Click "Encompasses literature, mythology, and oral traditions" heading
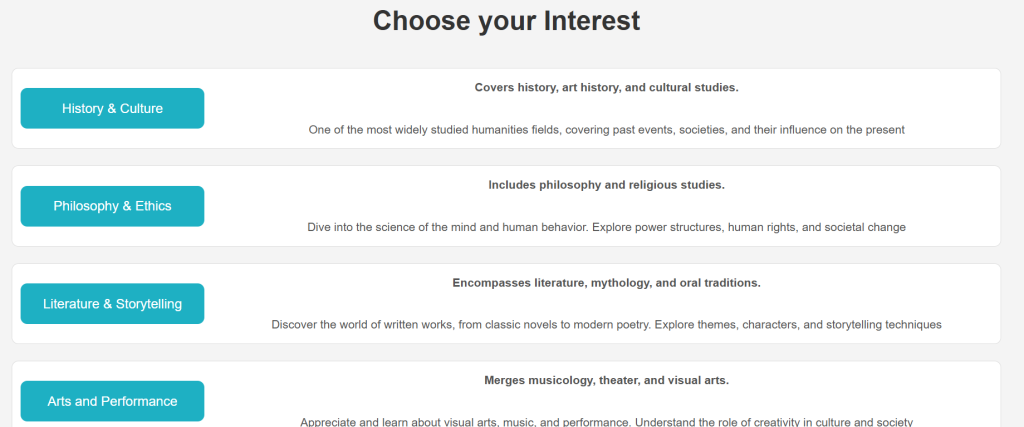The width and height of the screenshot is (1024, 427). click(x=606, y=283)
